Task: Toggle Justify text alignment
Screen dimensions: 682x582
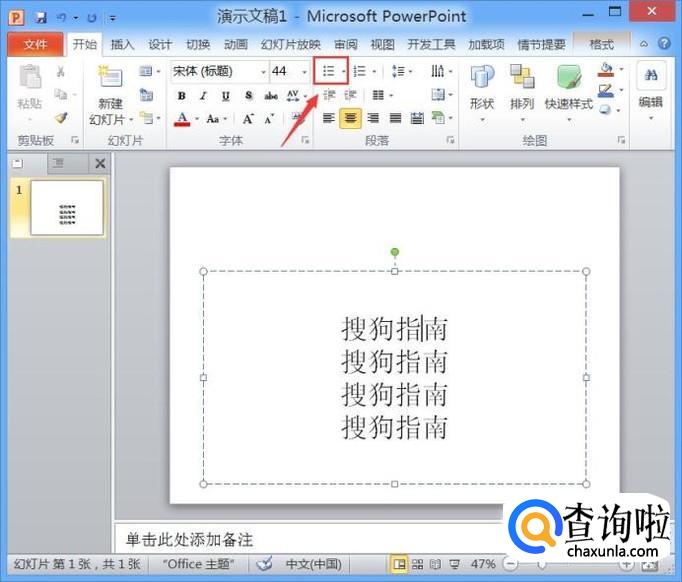Action: (395, 118)
